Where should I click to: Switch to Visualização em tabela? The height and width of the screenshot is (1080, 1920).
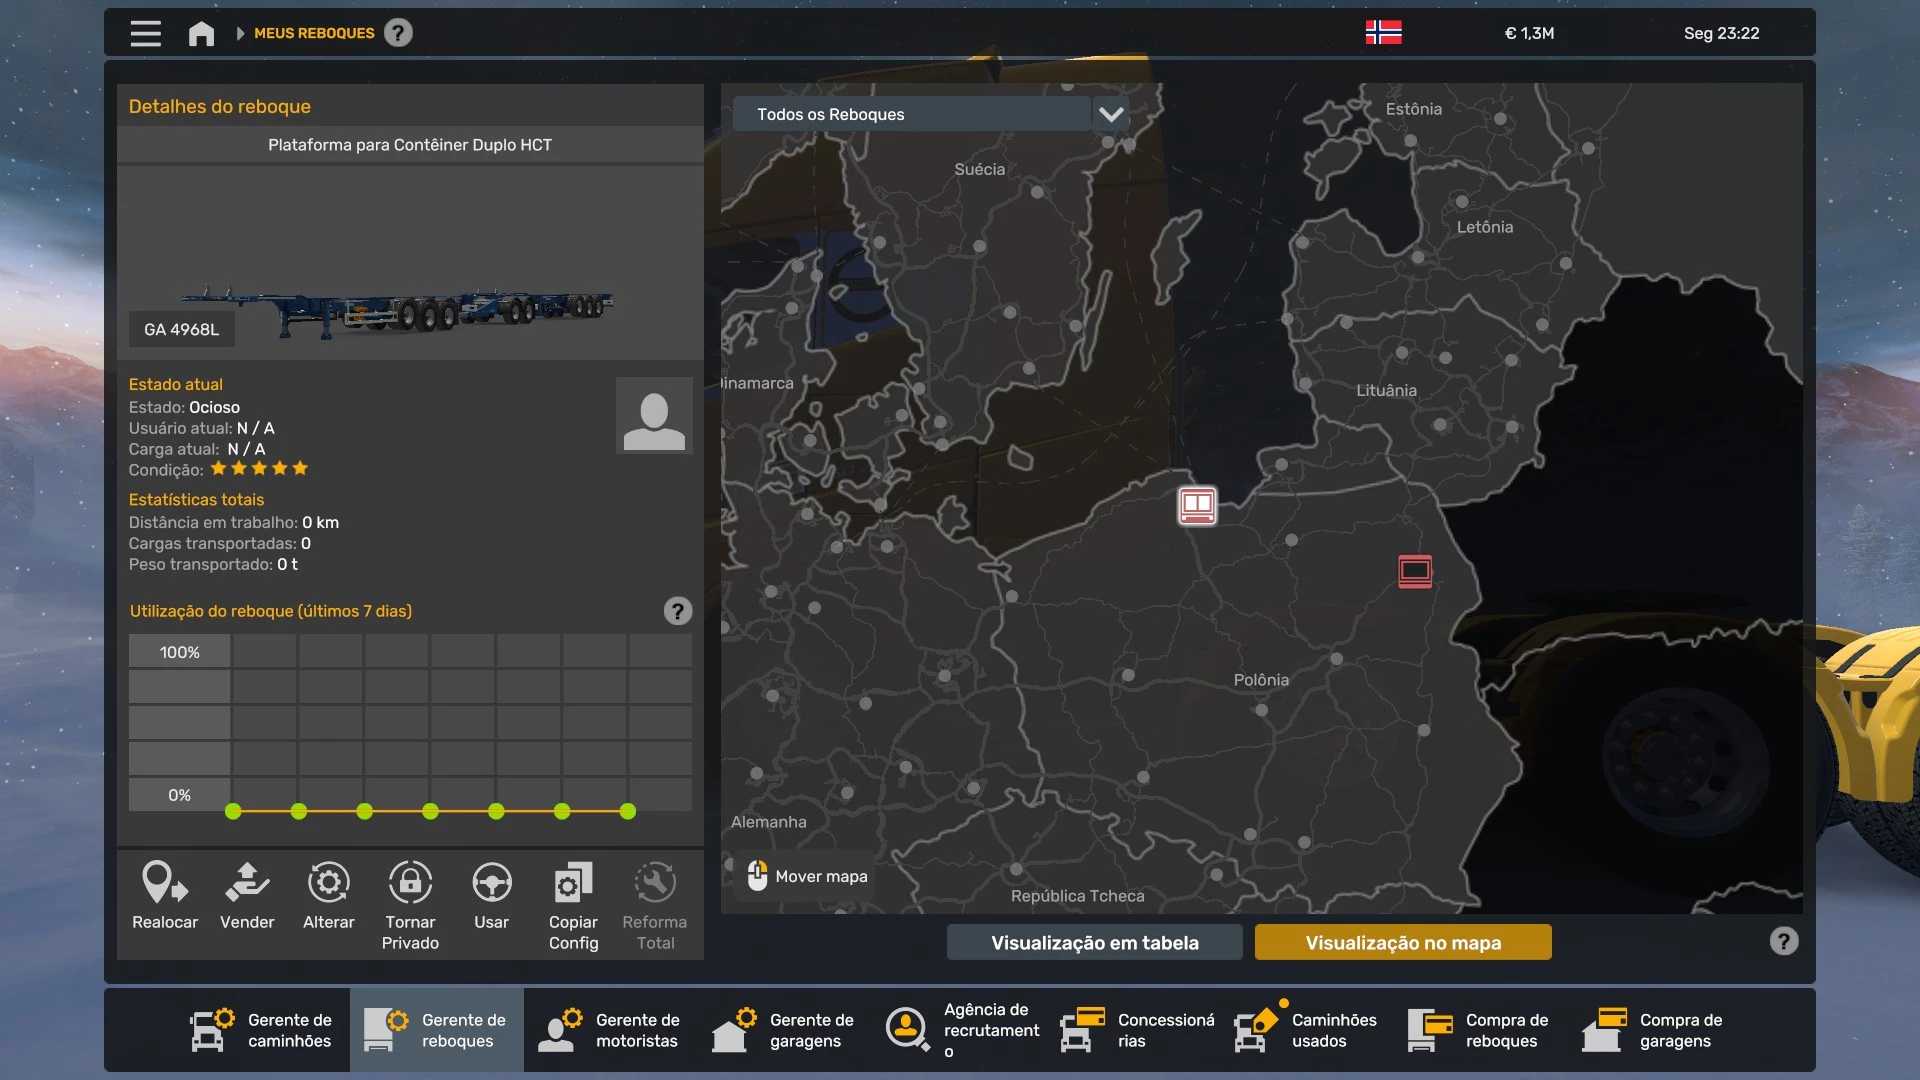point(1094,942)
